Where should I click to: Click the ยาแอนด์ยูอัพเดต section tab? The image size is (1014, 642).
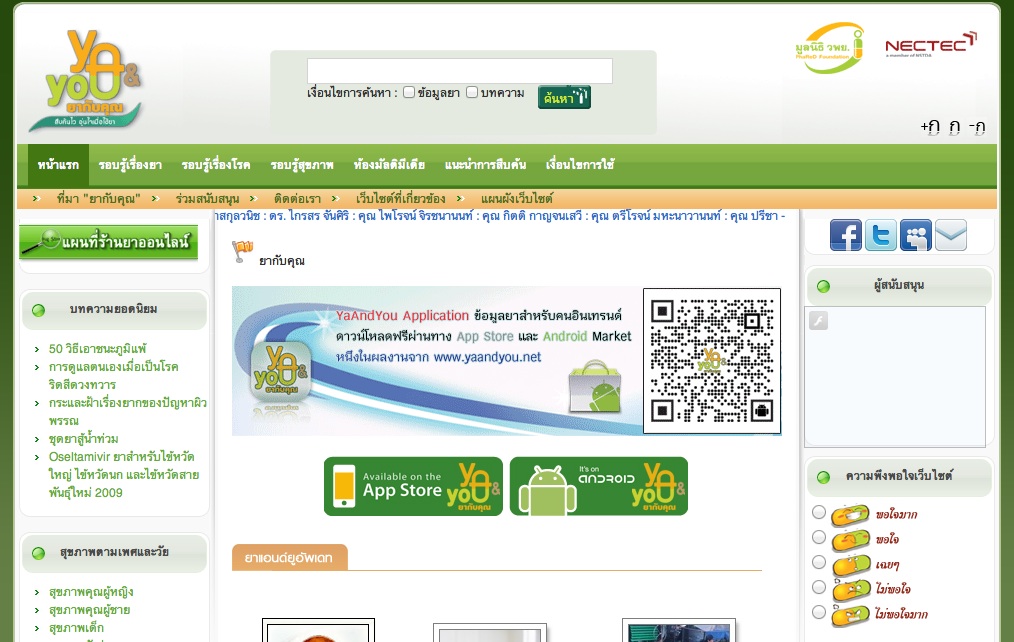click(290, 557)
